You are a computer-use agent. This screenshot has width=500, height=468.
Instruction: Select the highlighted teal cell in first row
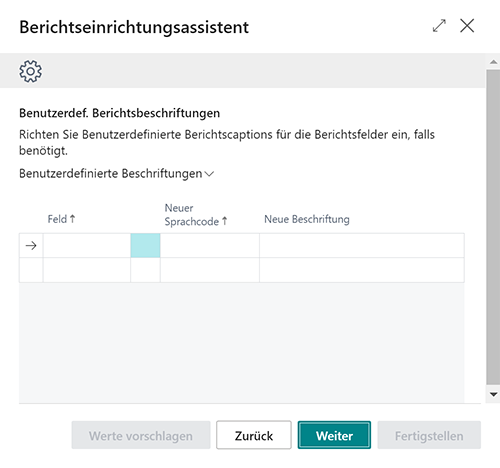[x=145, y=246]
